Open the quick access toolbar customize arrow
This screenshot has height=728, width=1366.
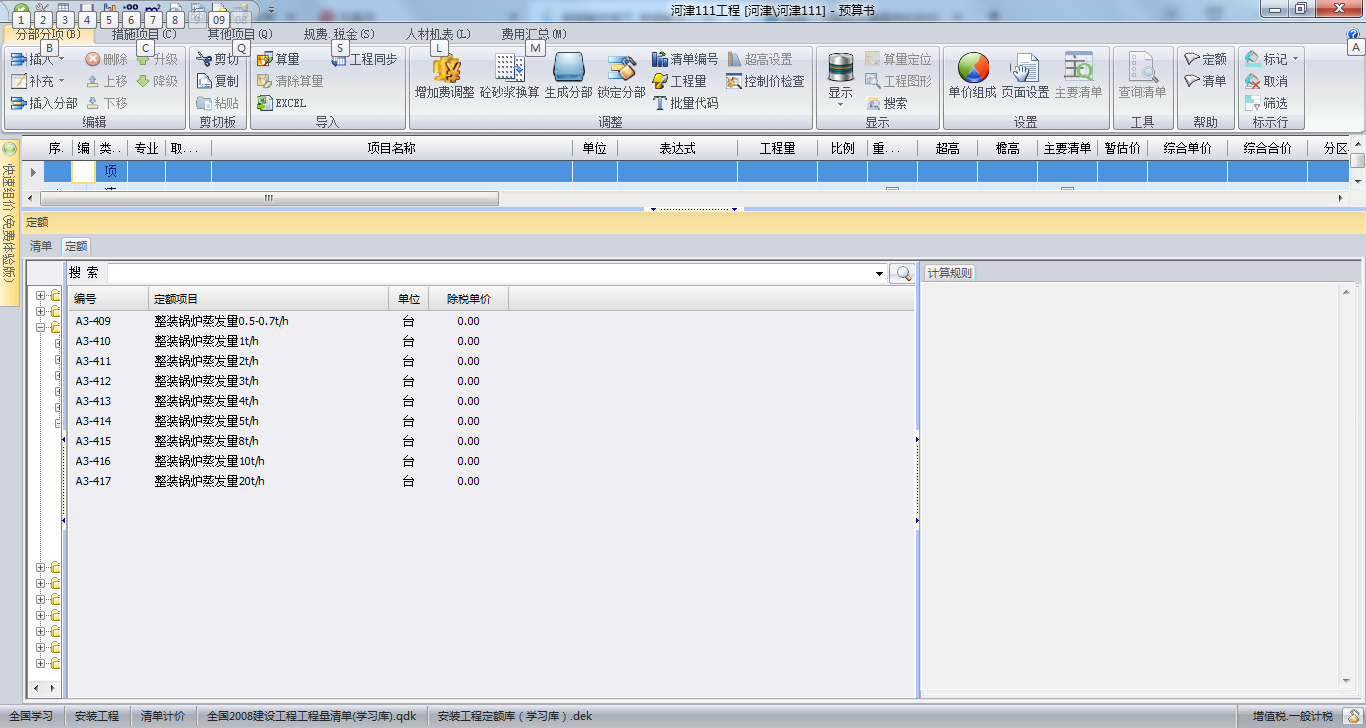tap(270, 9)
